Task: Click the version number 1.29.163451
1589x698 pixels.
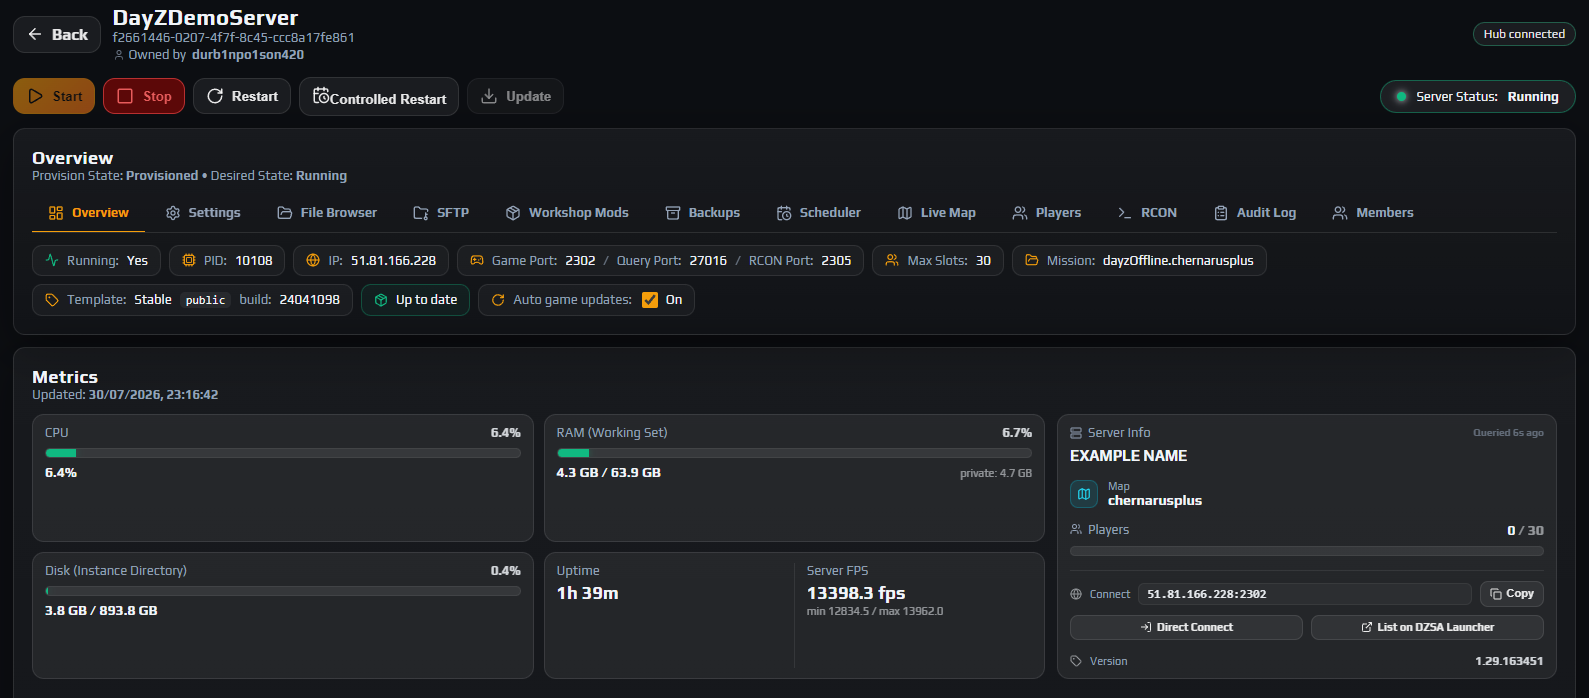Action: [x=1509, y=661]
